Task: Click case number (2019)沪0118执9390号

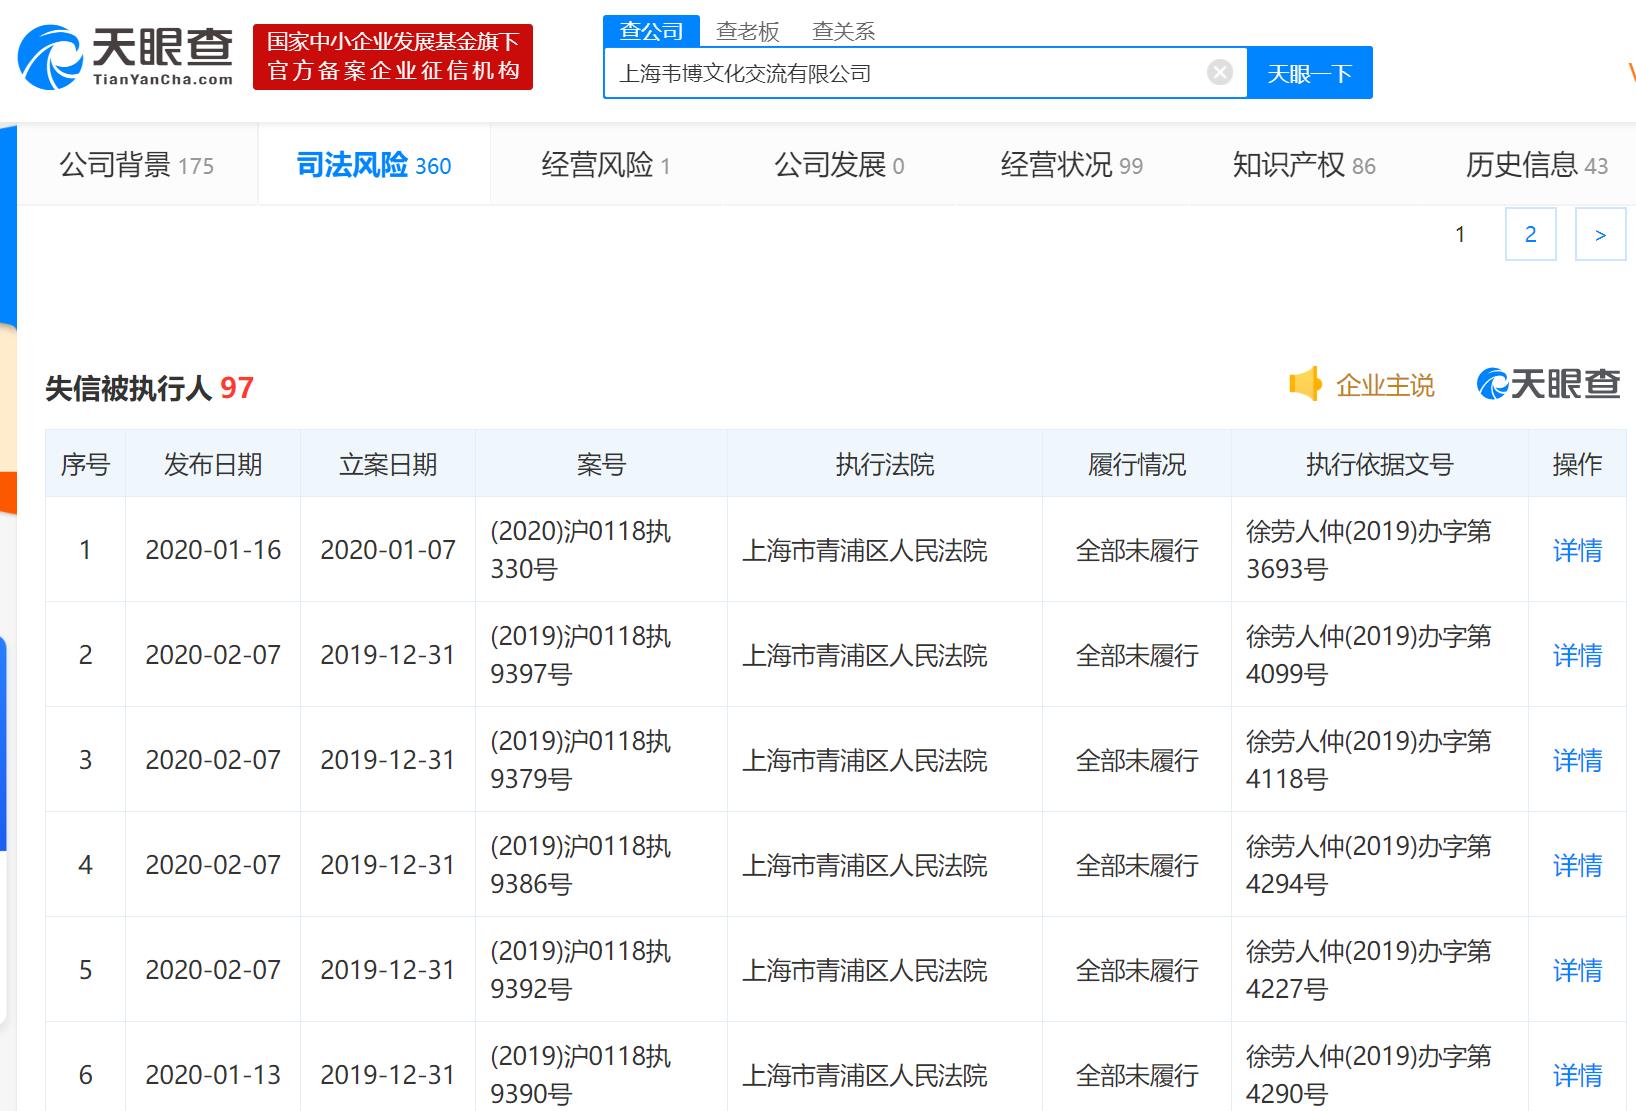Action: [581, 1075]
